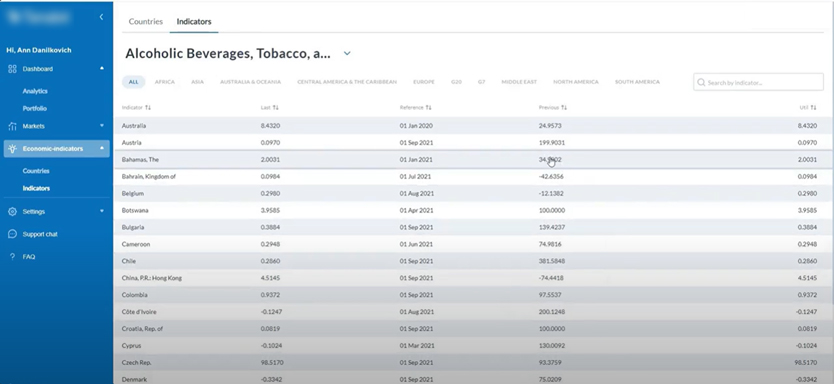Click the Markets chart icon
The height and width of the screenshot is (384, 834).
(x=12, y=126)
